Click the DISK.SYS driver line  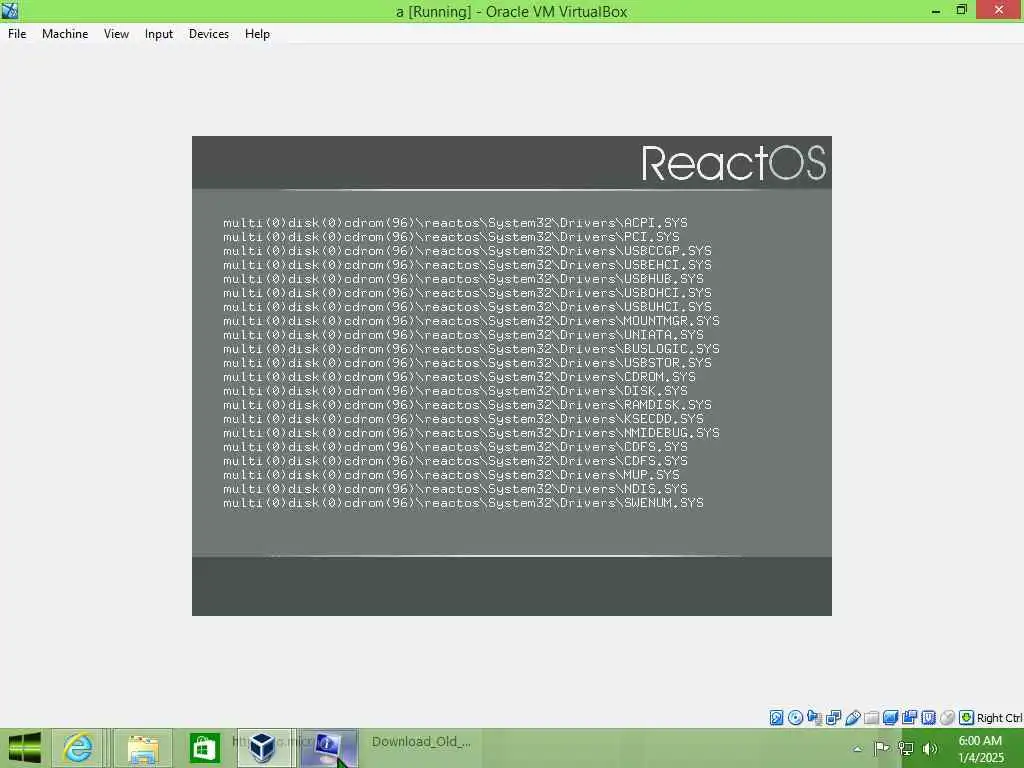click(455, 391)
